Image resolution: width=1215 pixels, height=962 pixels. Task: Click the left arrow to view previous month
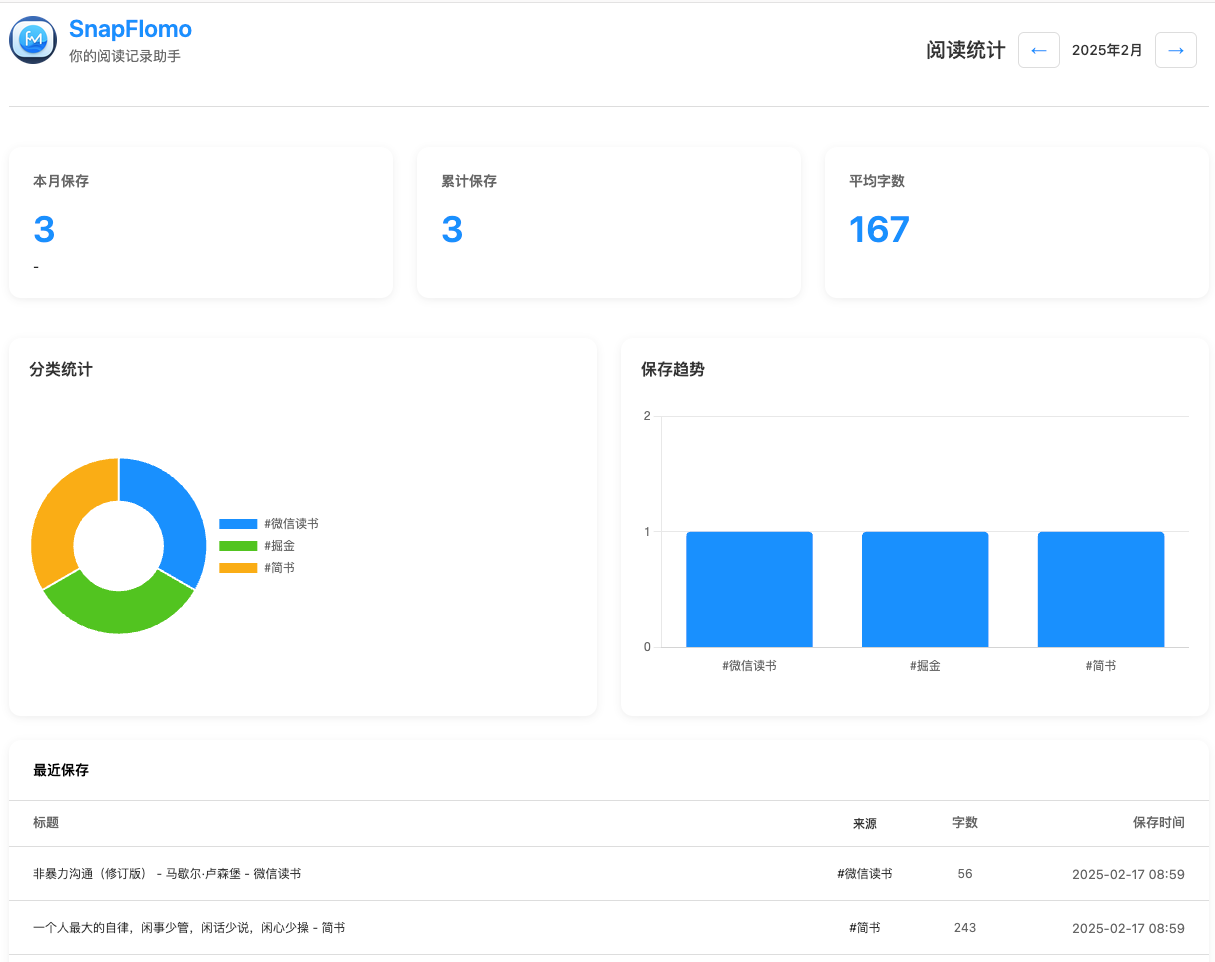point(1038,49)
